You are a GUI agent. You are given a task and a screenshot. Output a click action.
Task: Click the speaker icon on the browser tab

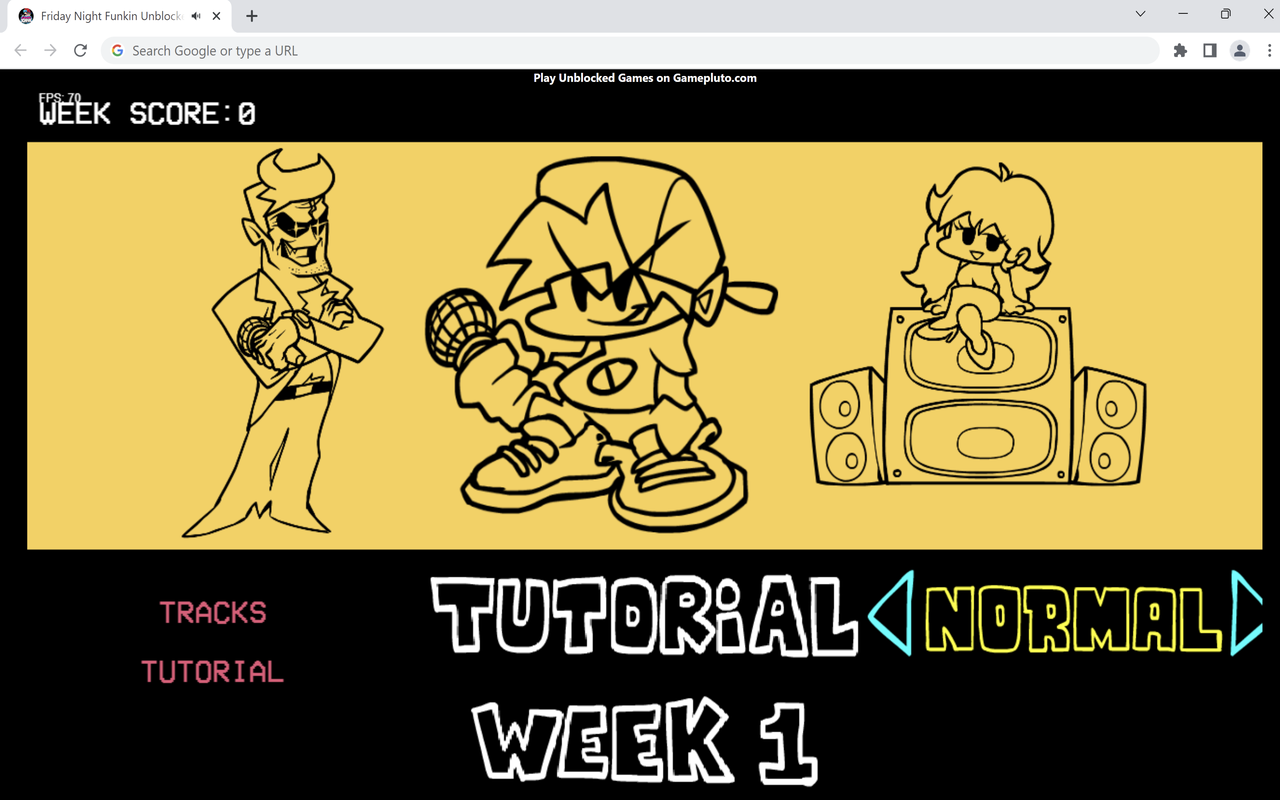coord(196,15)
